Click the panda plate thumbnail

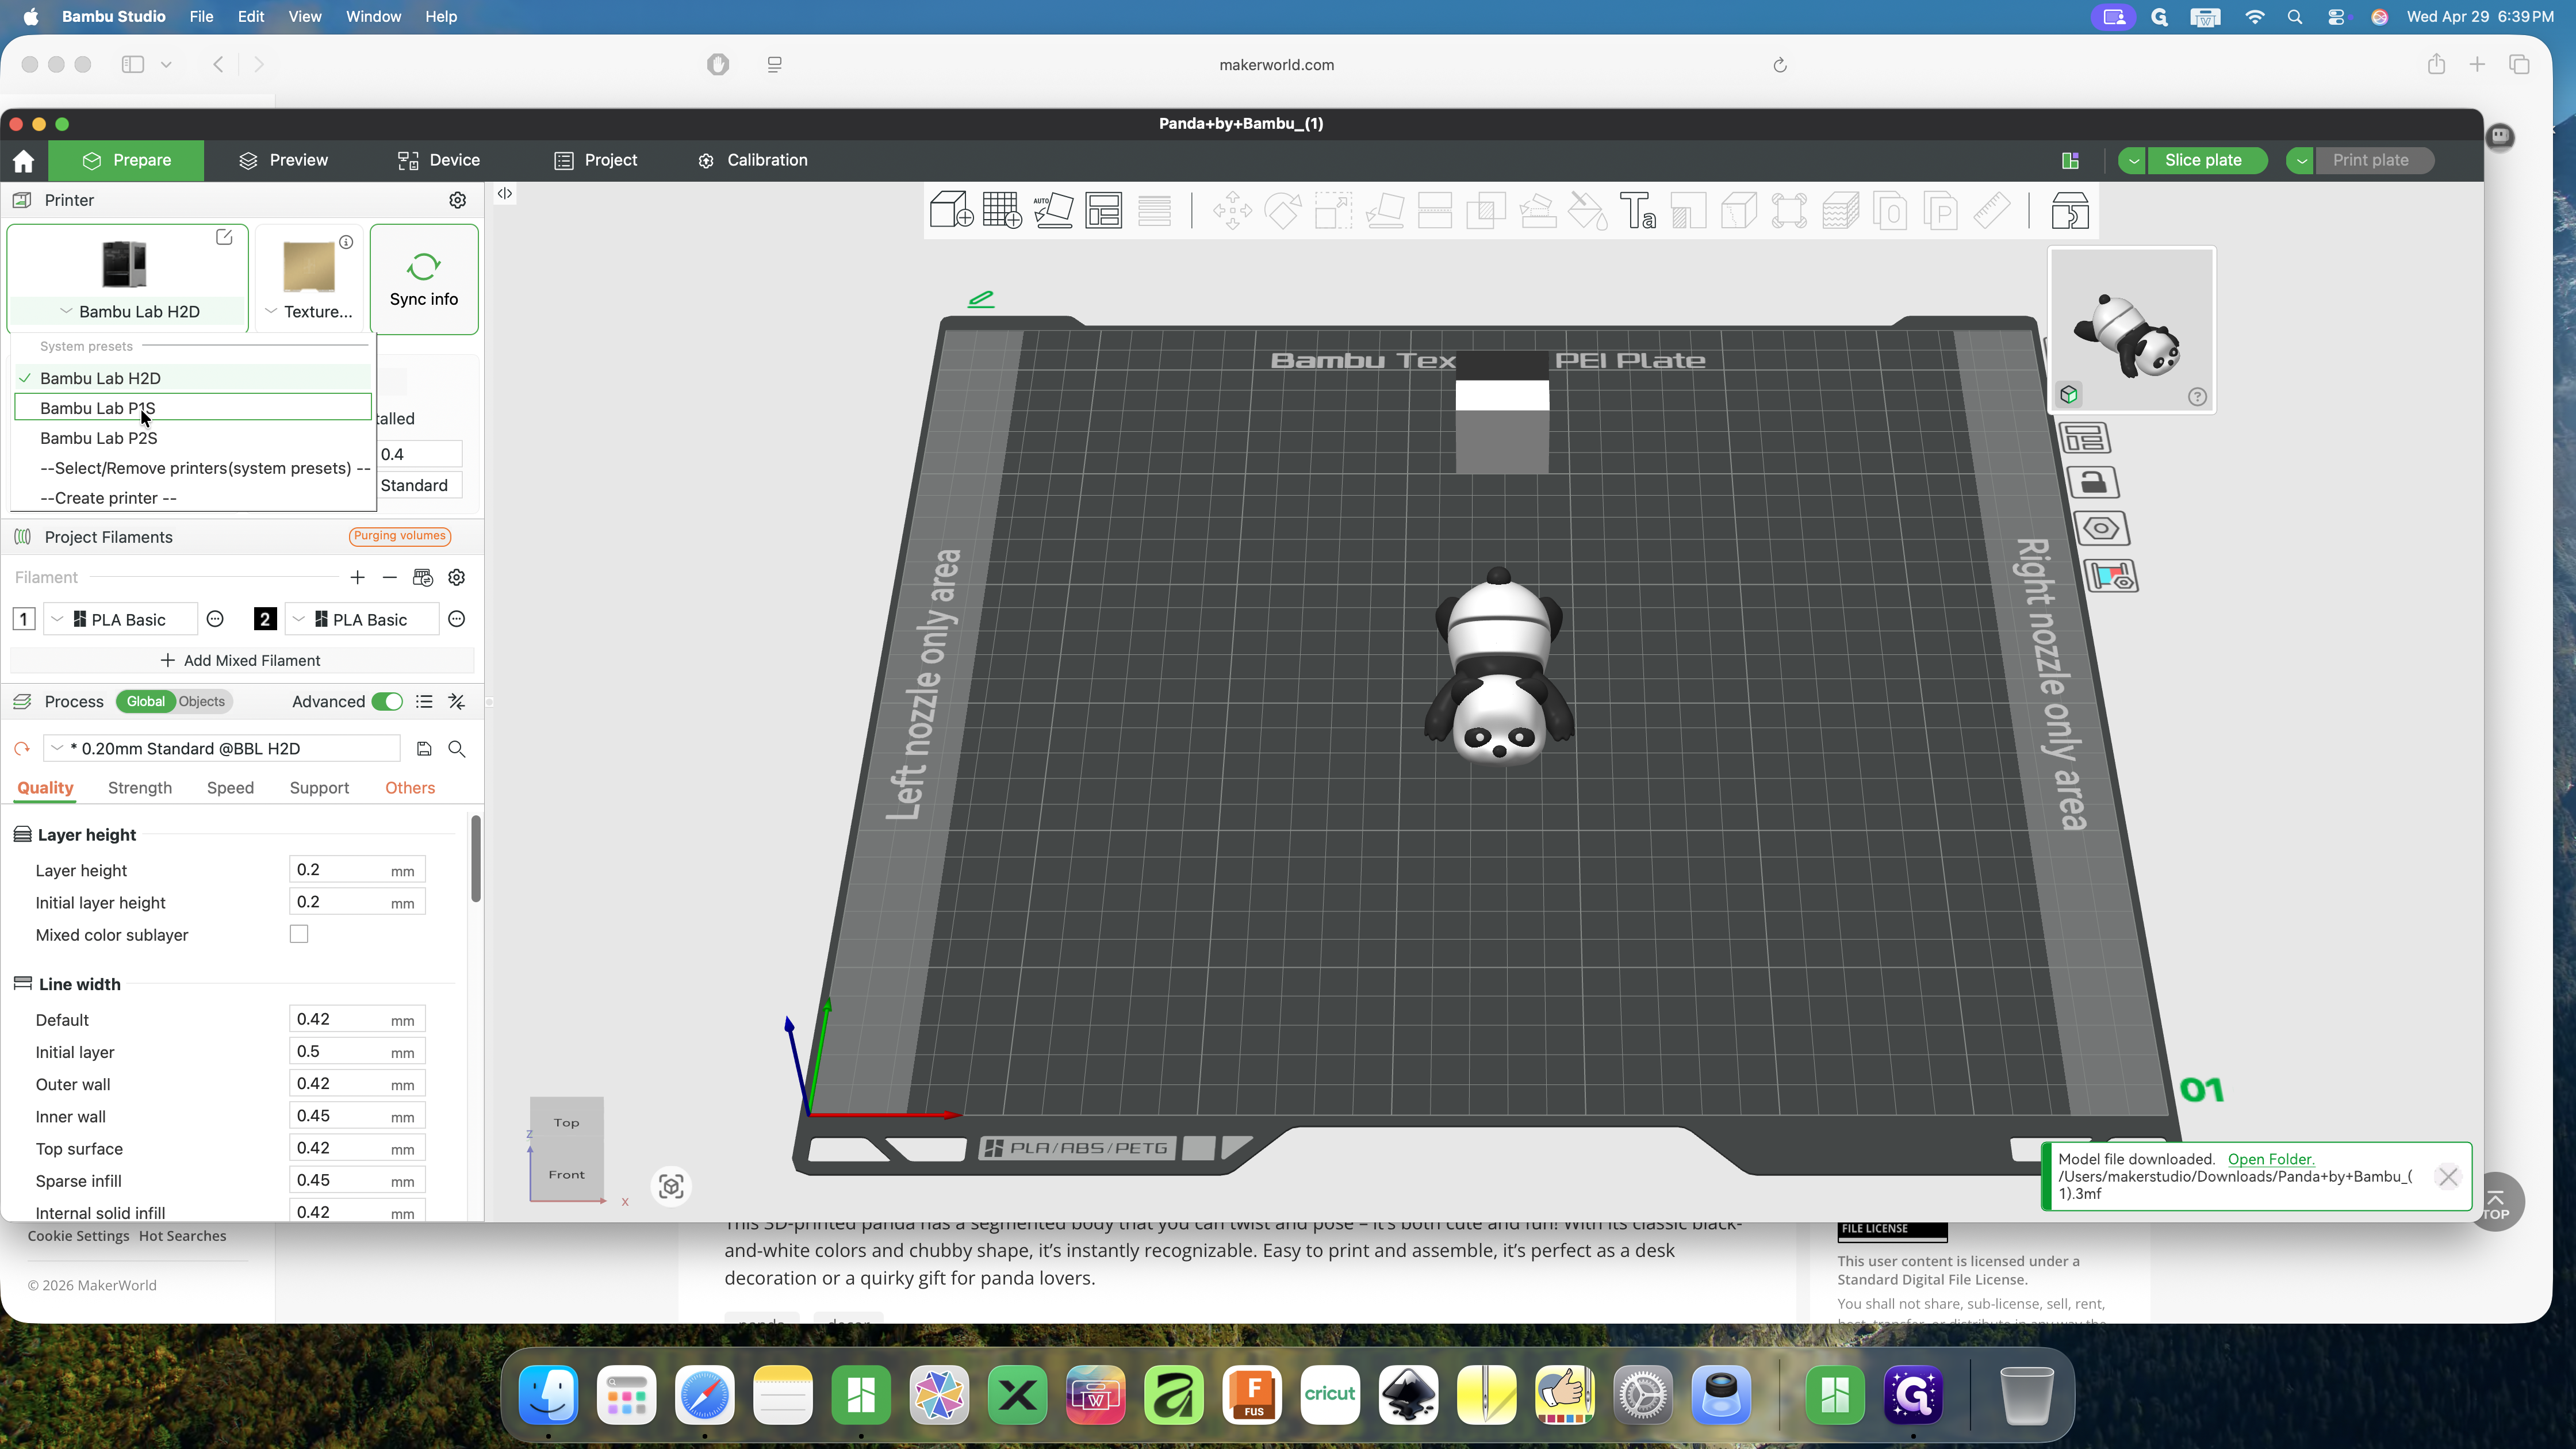2132,330
